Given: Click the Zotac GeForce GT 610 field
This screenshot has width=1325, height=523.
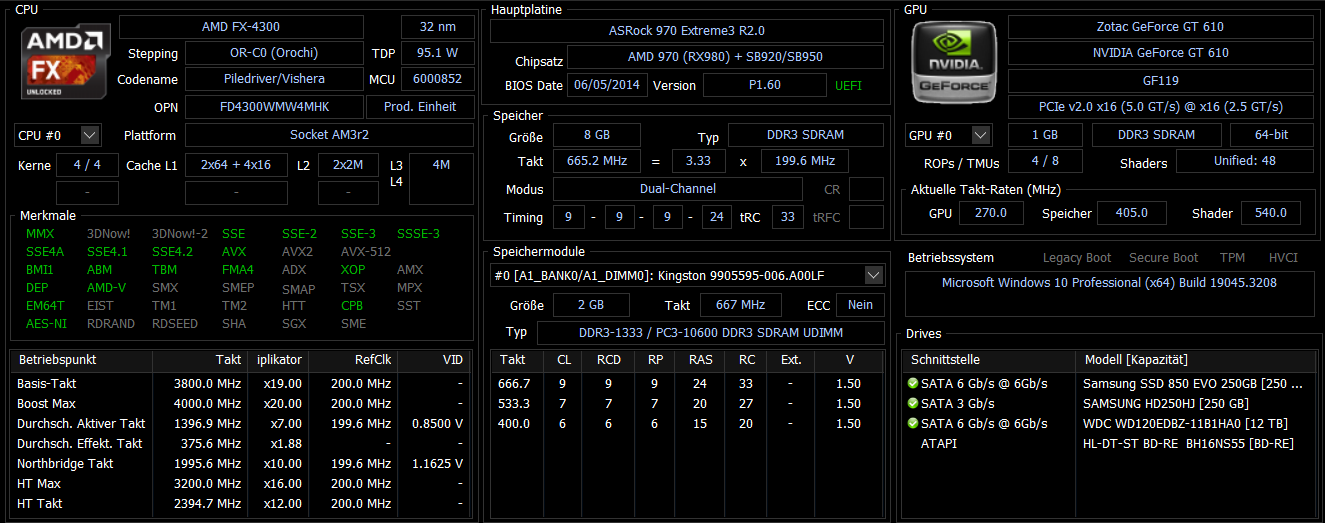Looking at the screenshot, I should click(1161, 27).
